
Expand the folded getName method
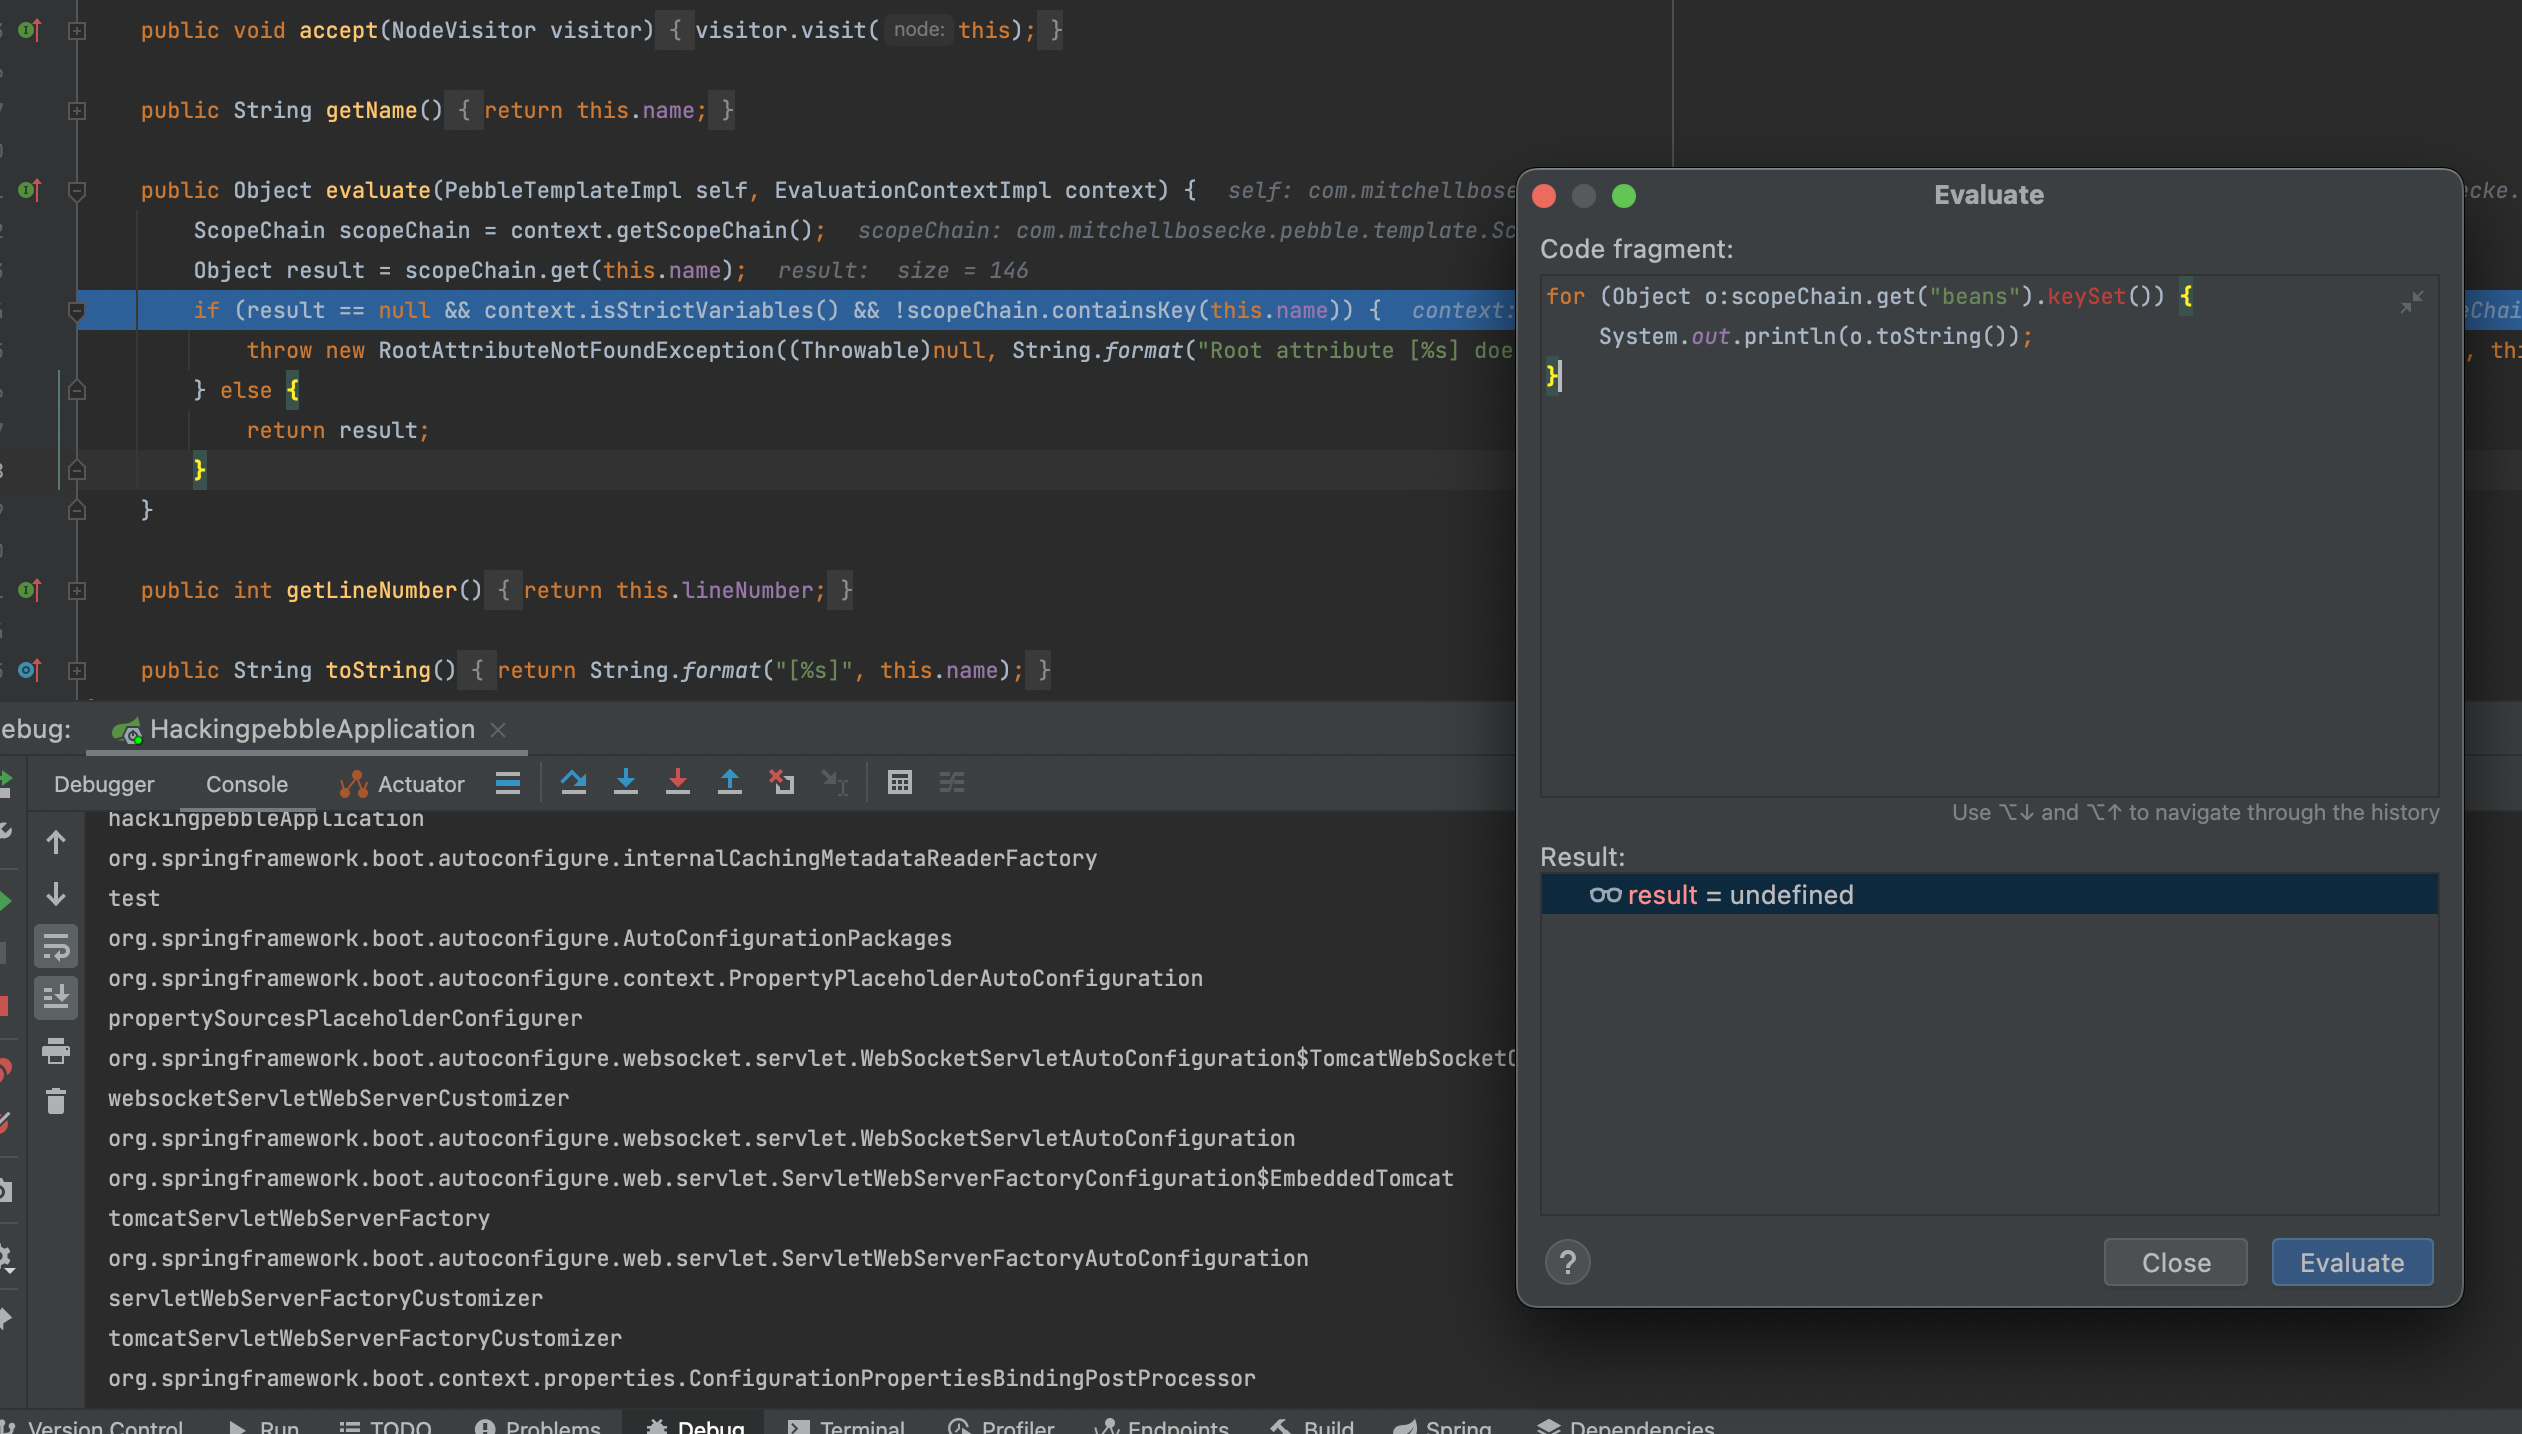point(77,110)
